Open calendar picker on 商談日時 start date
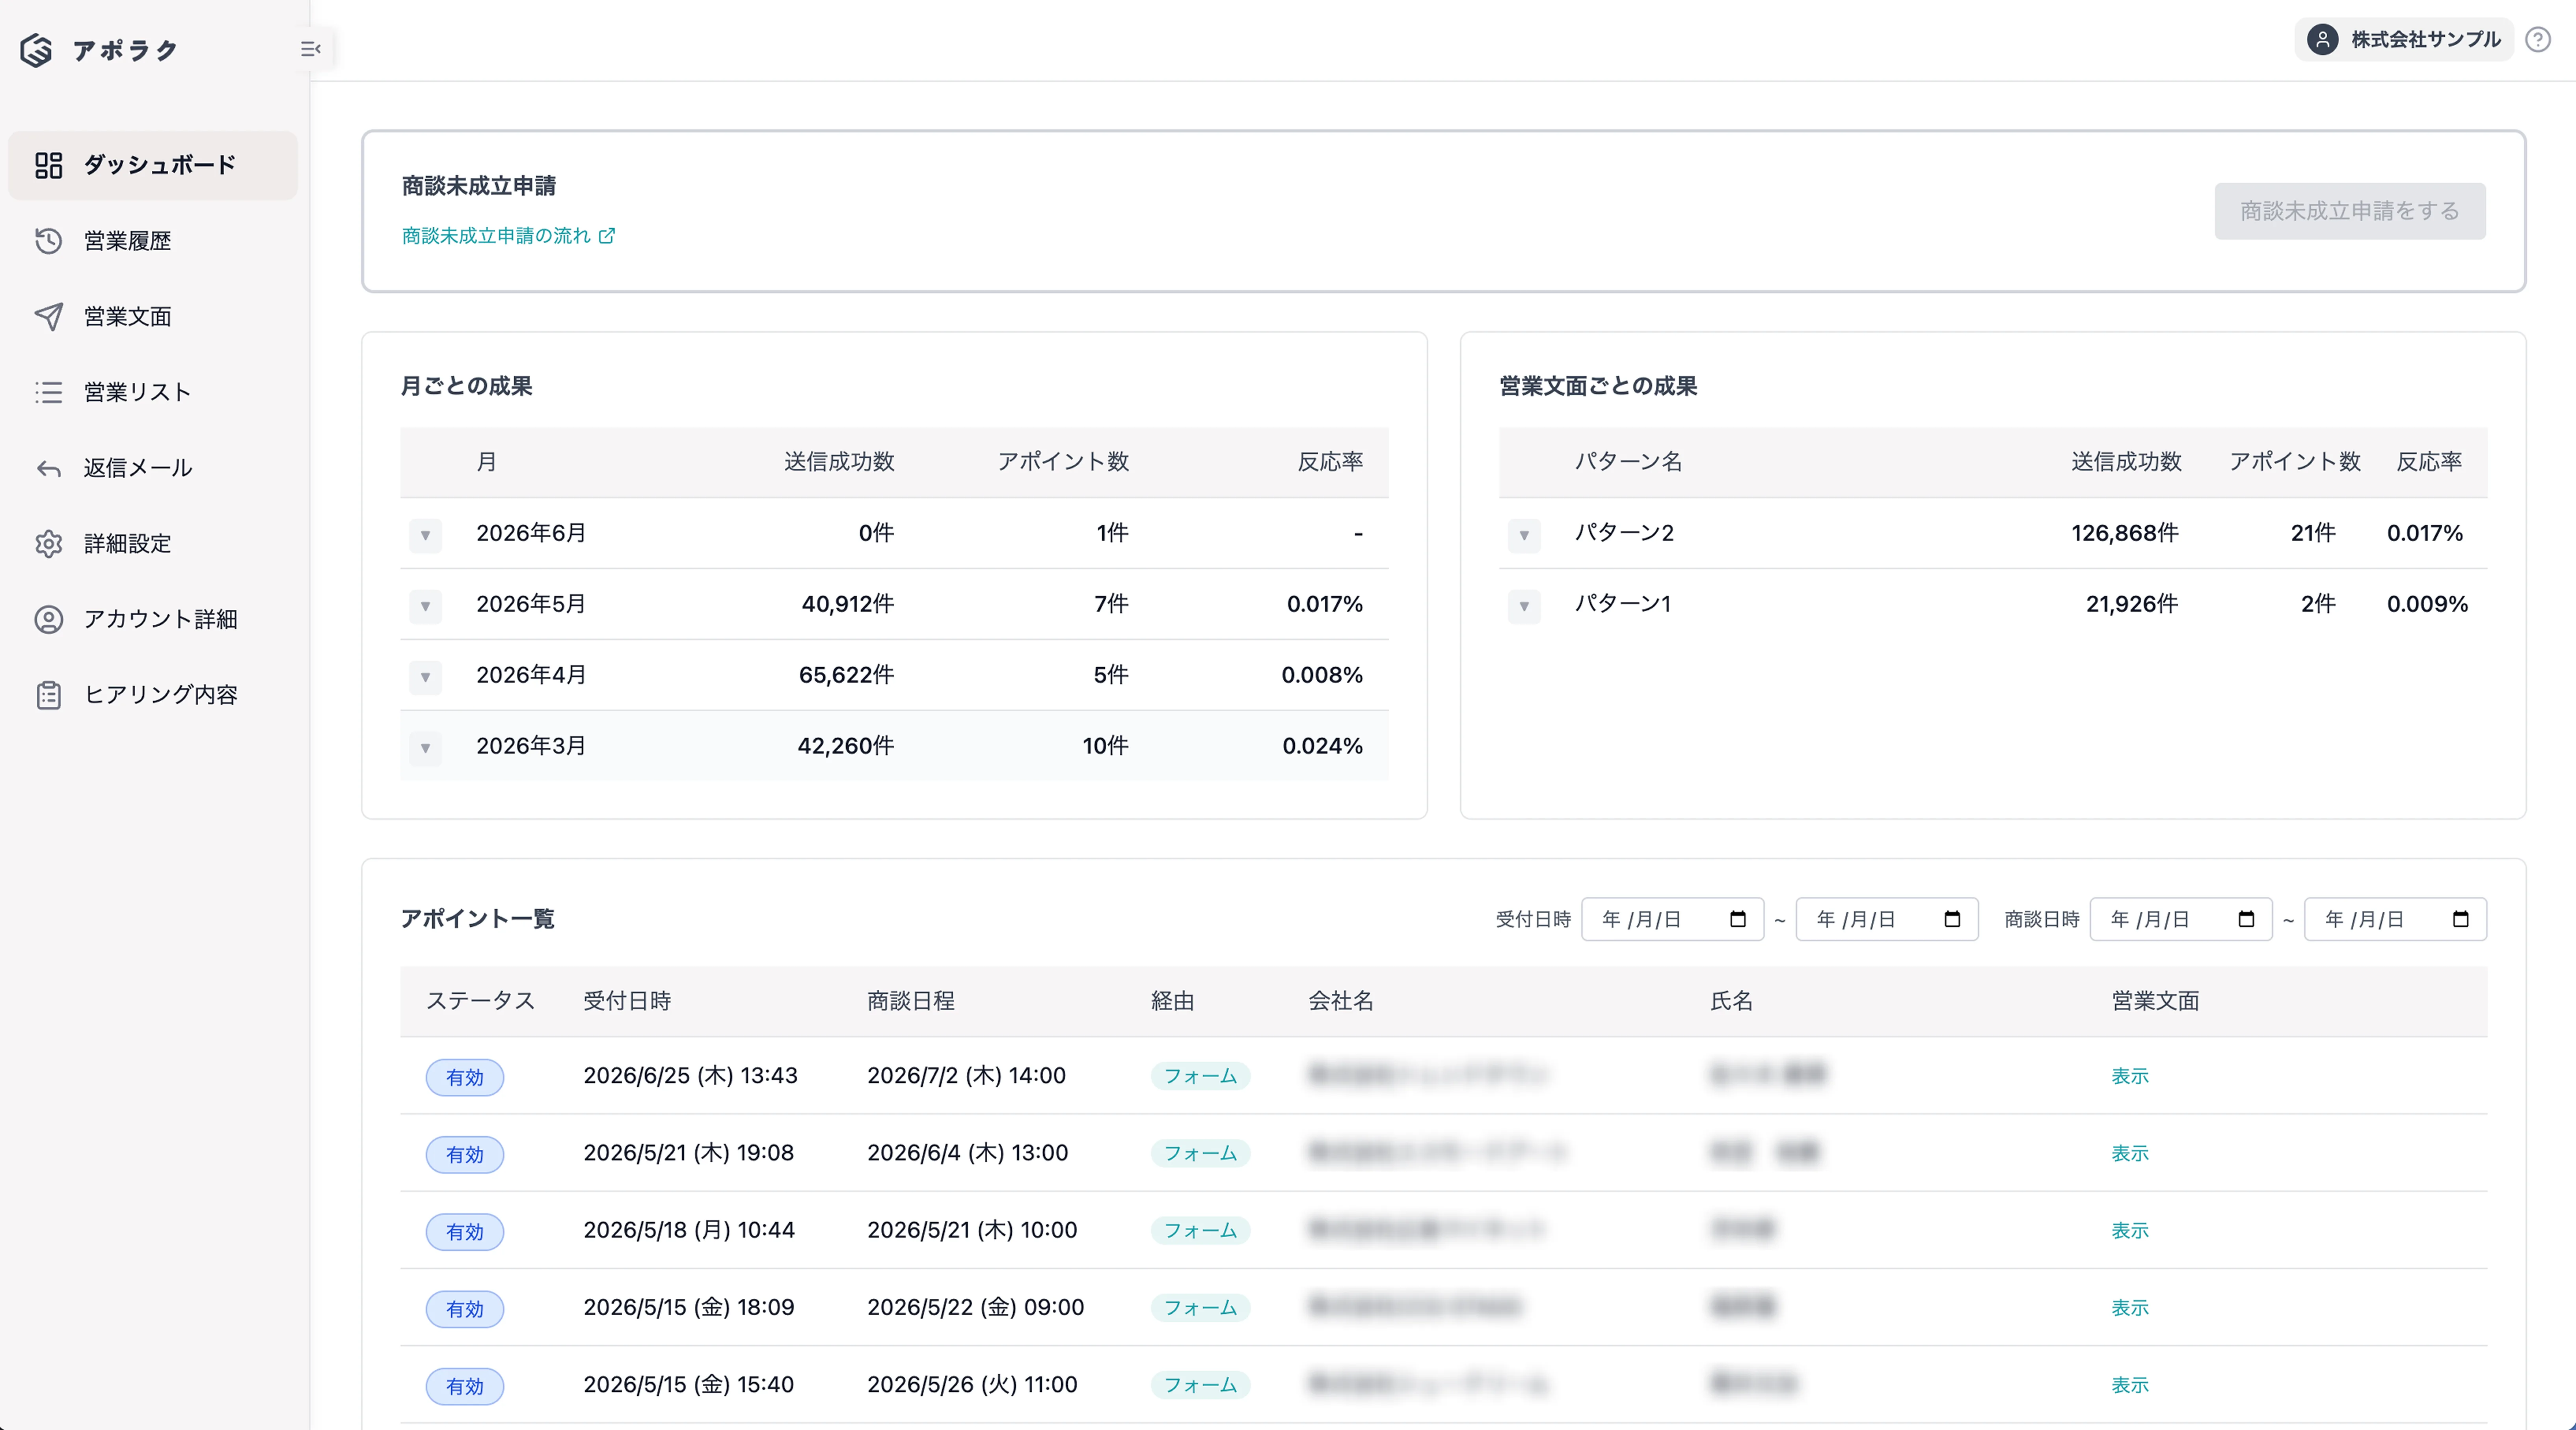 click(2246, 920)
